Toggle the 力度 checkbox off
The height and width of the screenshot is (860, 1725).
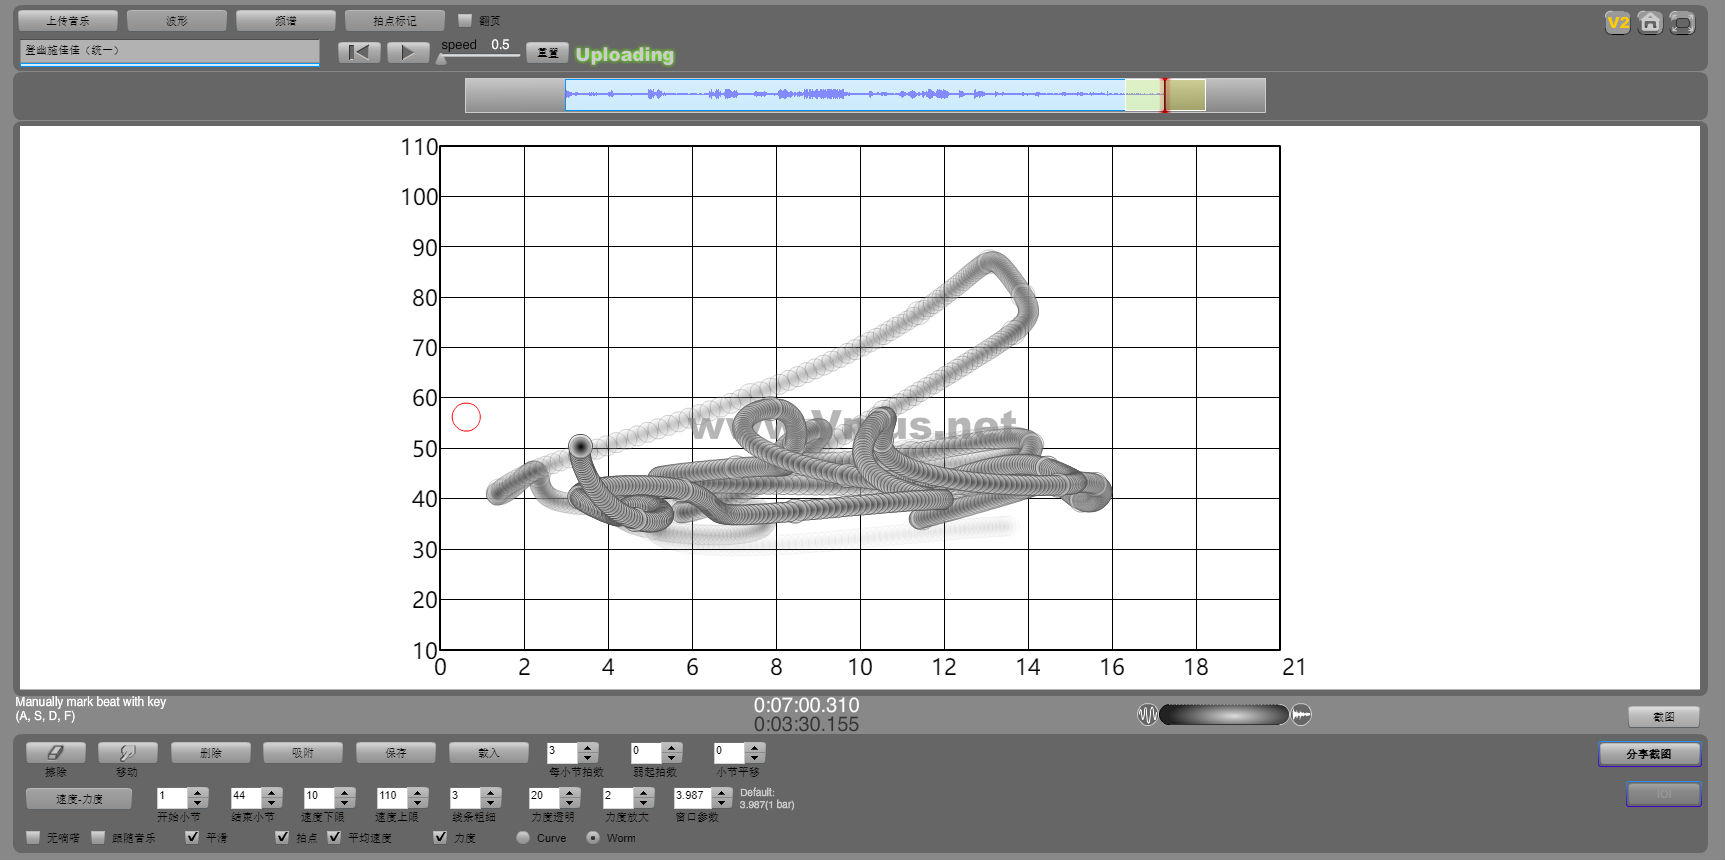440,837
